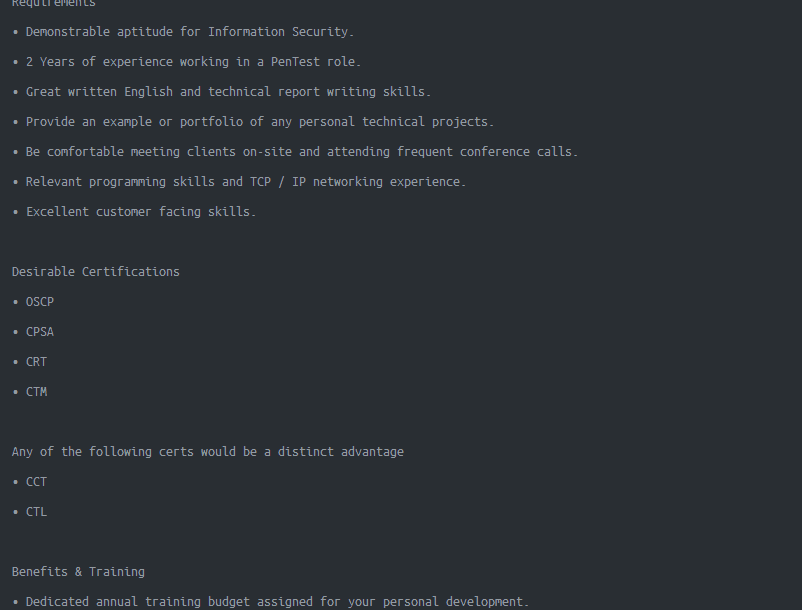Click the 'Provide an example or portfolio' line
This screenshot has width=802, height=610.
point(260,122)
